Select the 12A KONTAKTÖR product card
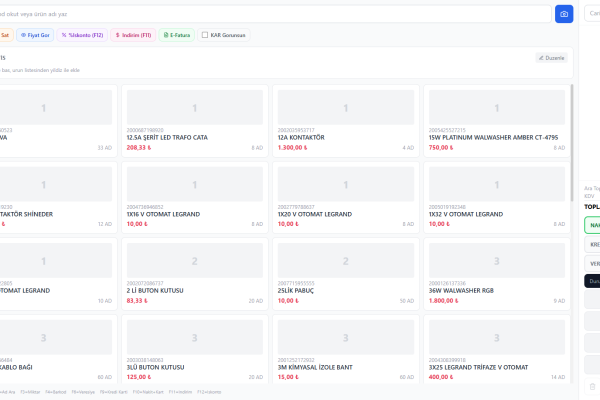This screenshot has height=400, width=600. coord(345,120)
